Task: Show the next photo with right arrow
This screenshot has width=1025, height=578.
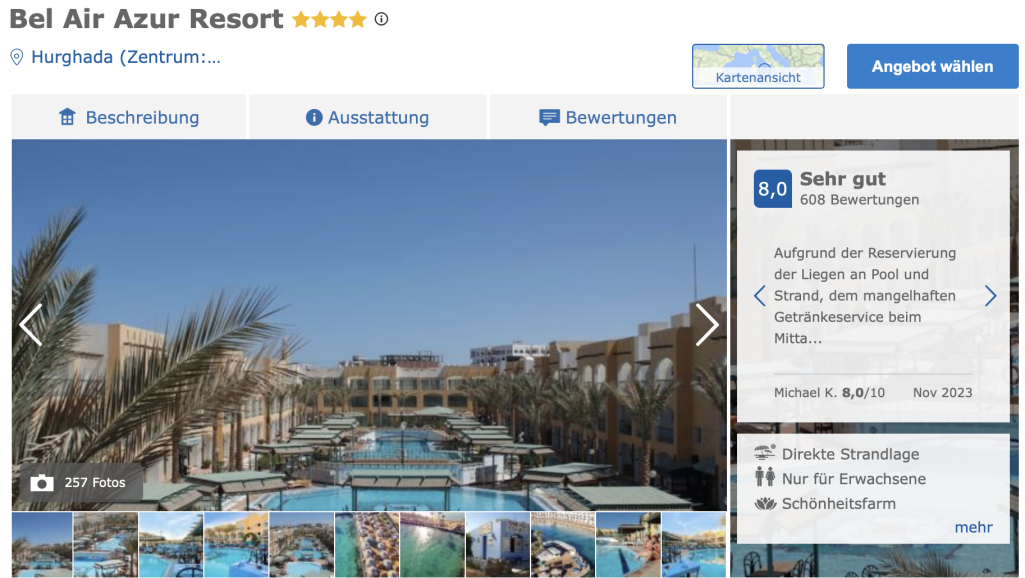Action: pyautogui.click(x=707, y=325)
